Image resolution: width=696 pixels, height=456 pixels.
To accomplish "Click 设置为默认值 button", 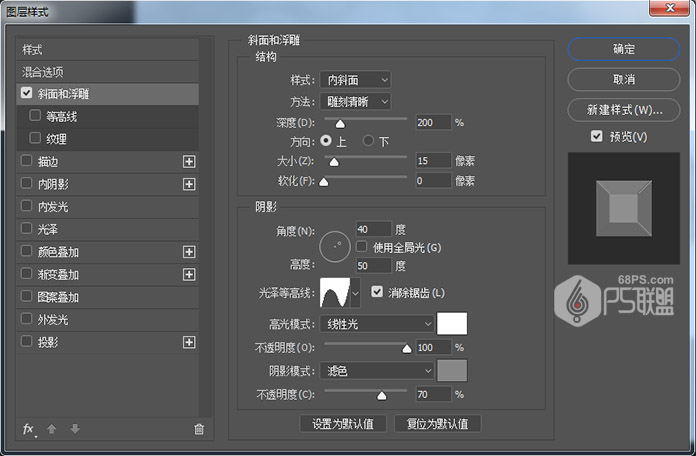I will [343, 424].
